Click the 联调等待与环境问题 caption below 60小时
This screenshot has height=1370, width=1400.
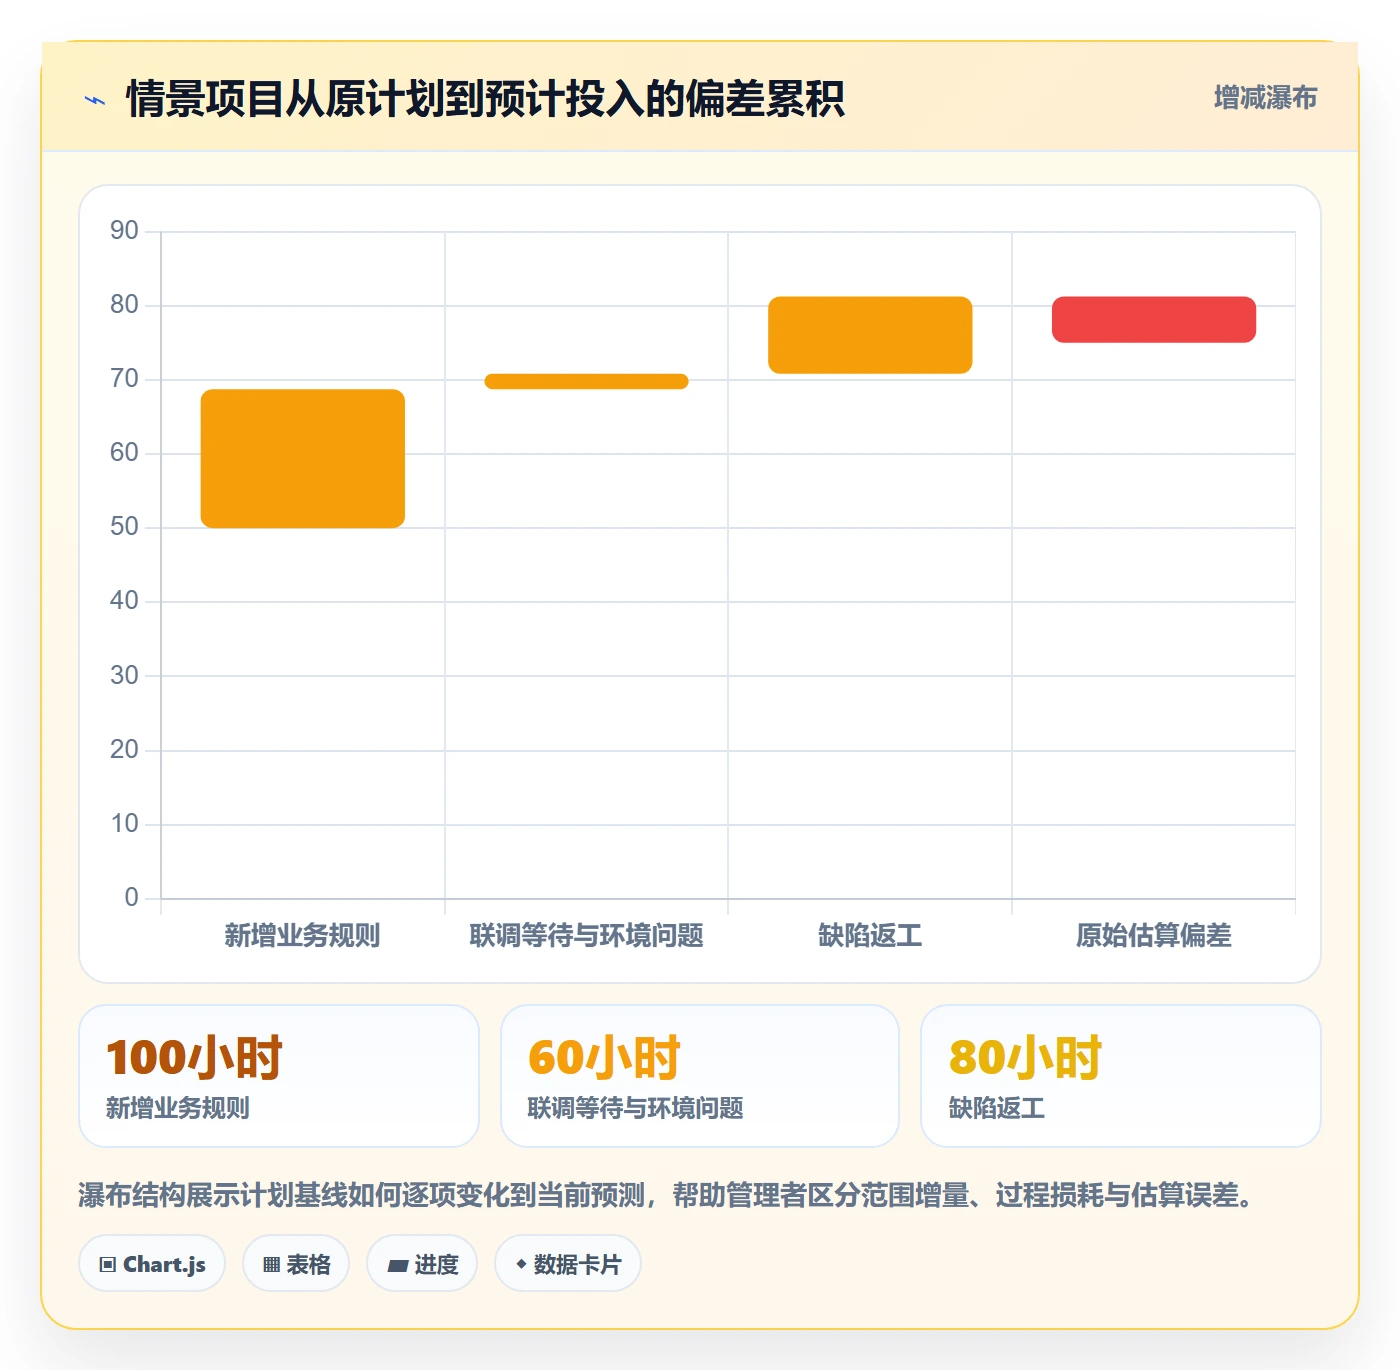636,1108
